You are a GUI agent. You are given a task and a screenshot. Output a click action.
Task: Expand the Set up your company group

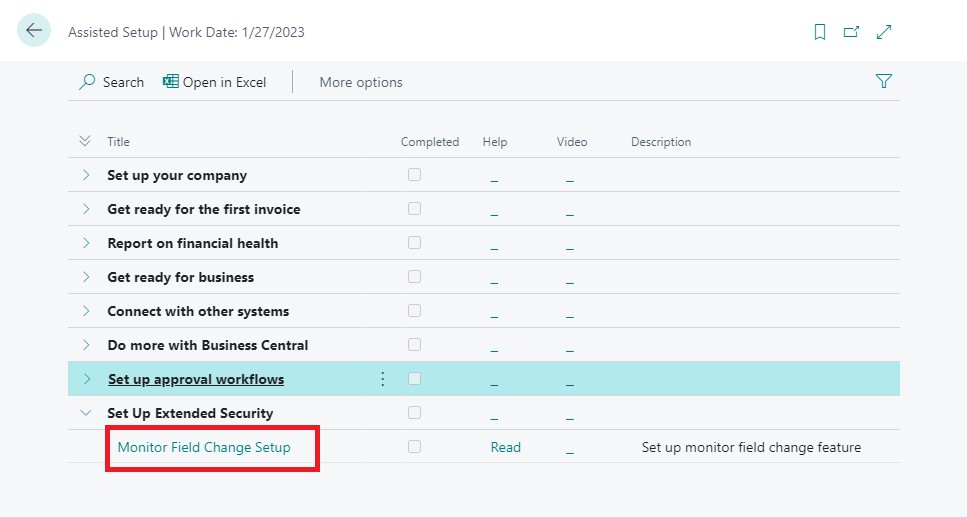point(86,175)
